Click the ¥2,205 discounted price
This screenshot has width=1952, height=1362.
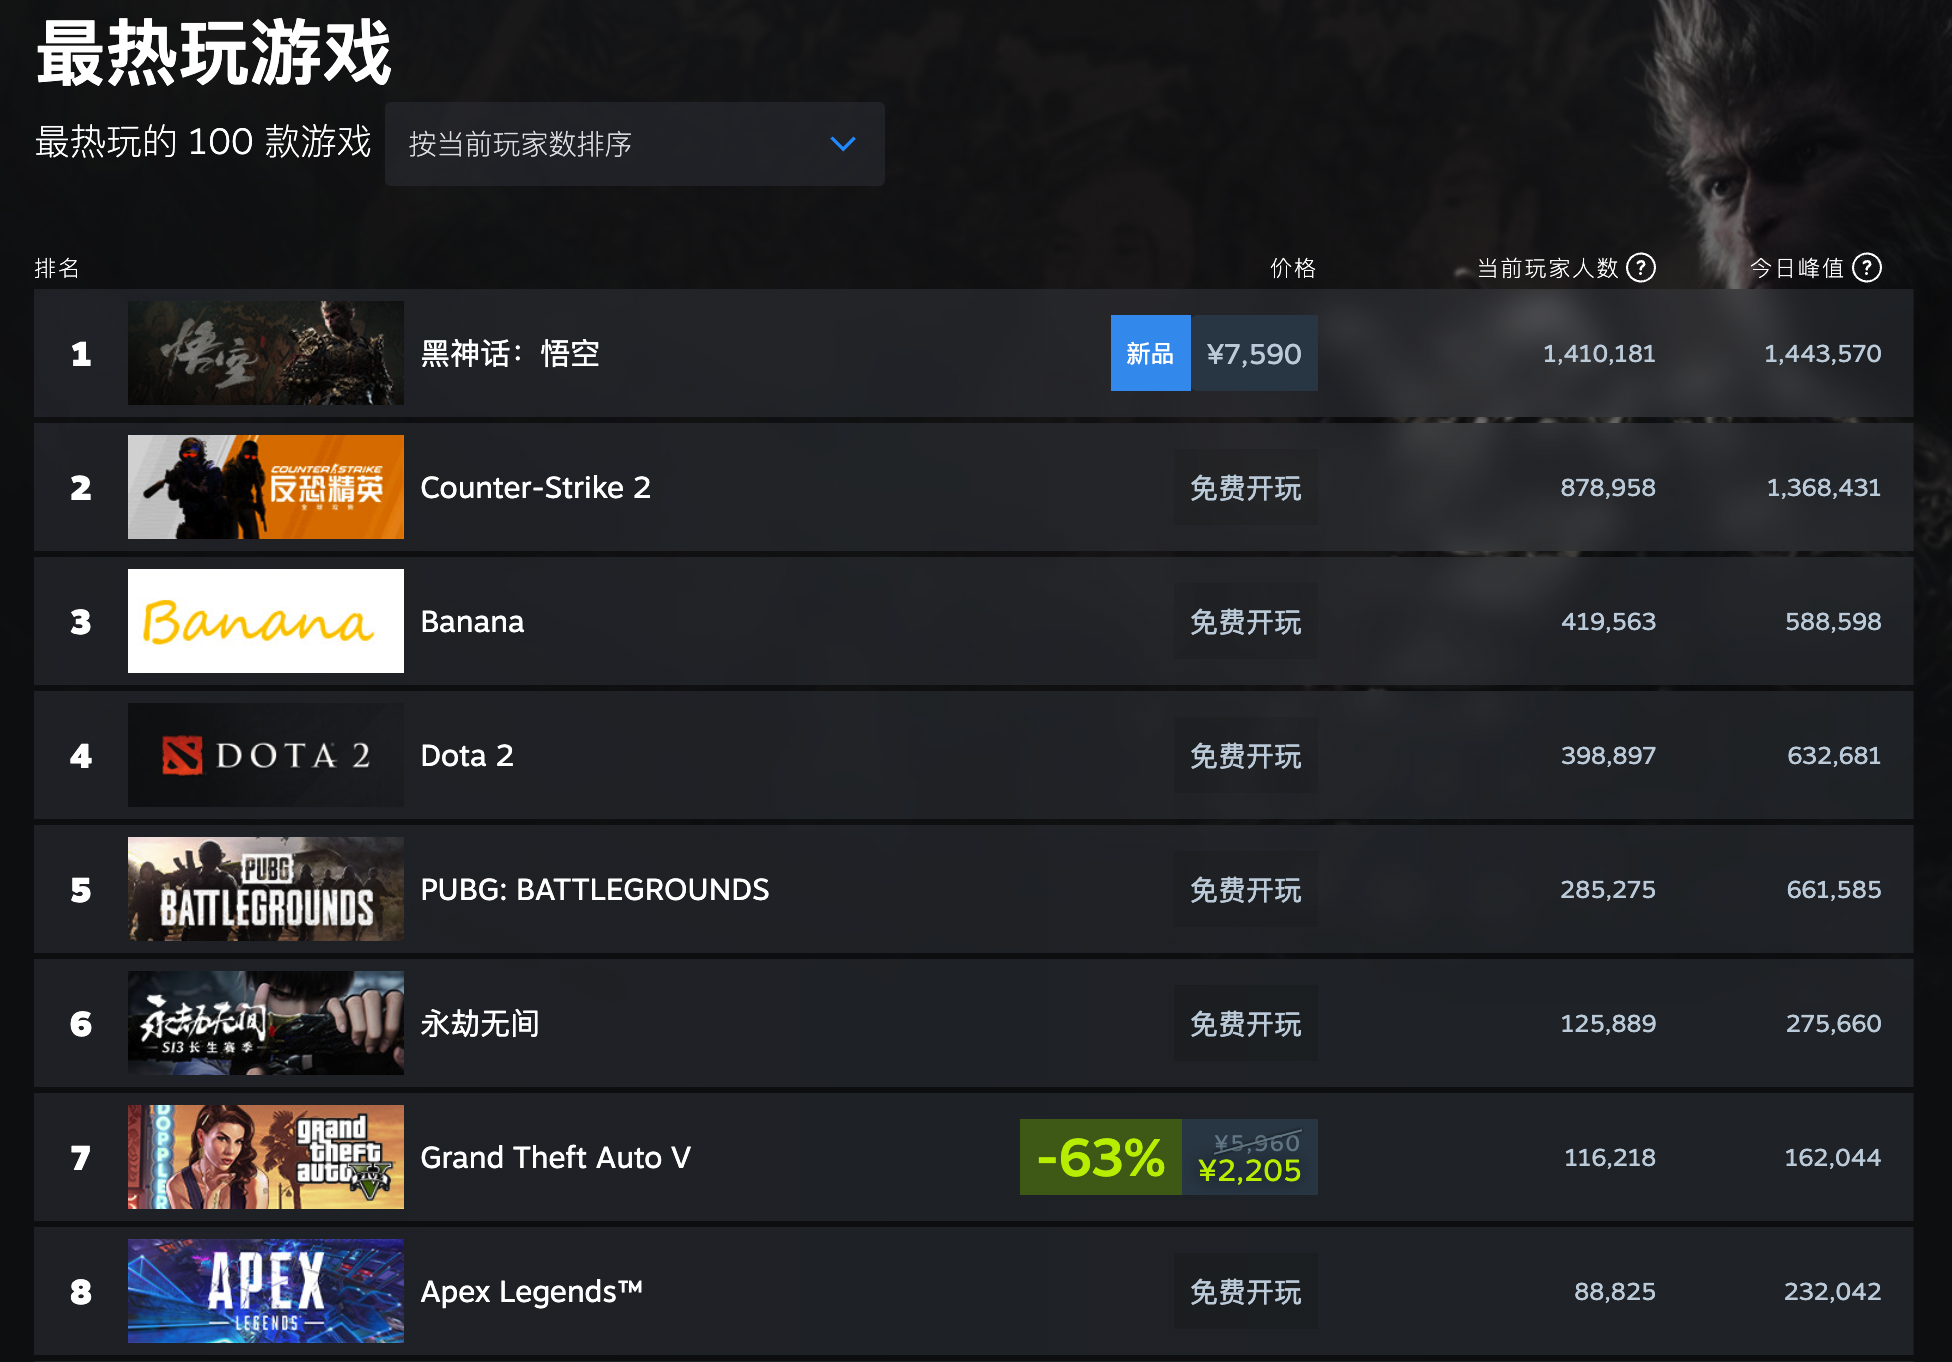click(1250, 1170)
